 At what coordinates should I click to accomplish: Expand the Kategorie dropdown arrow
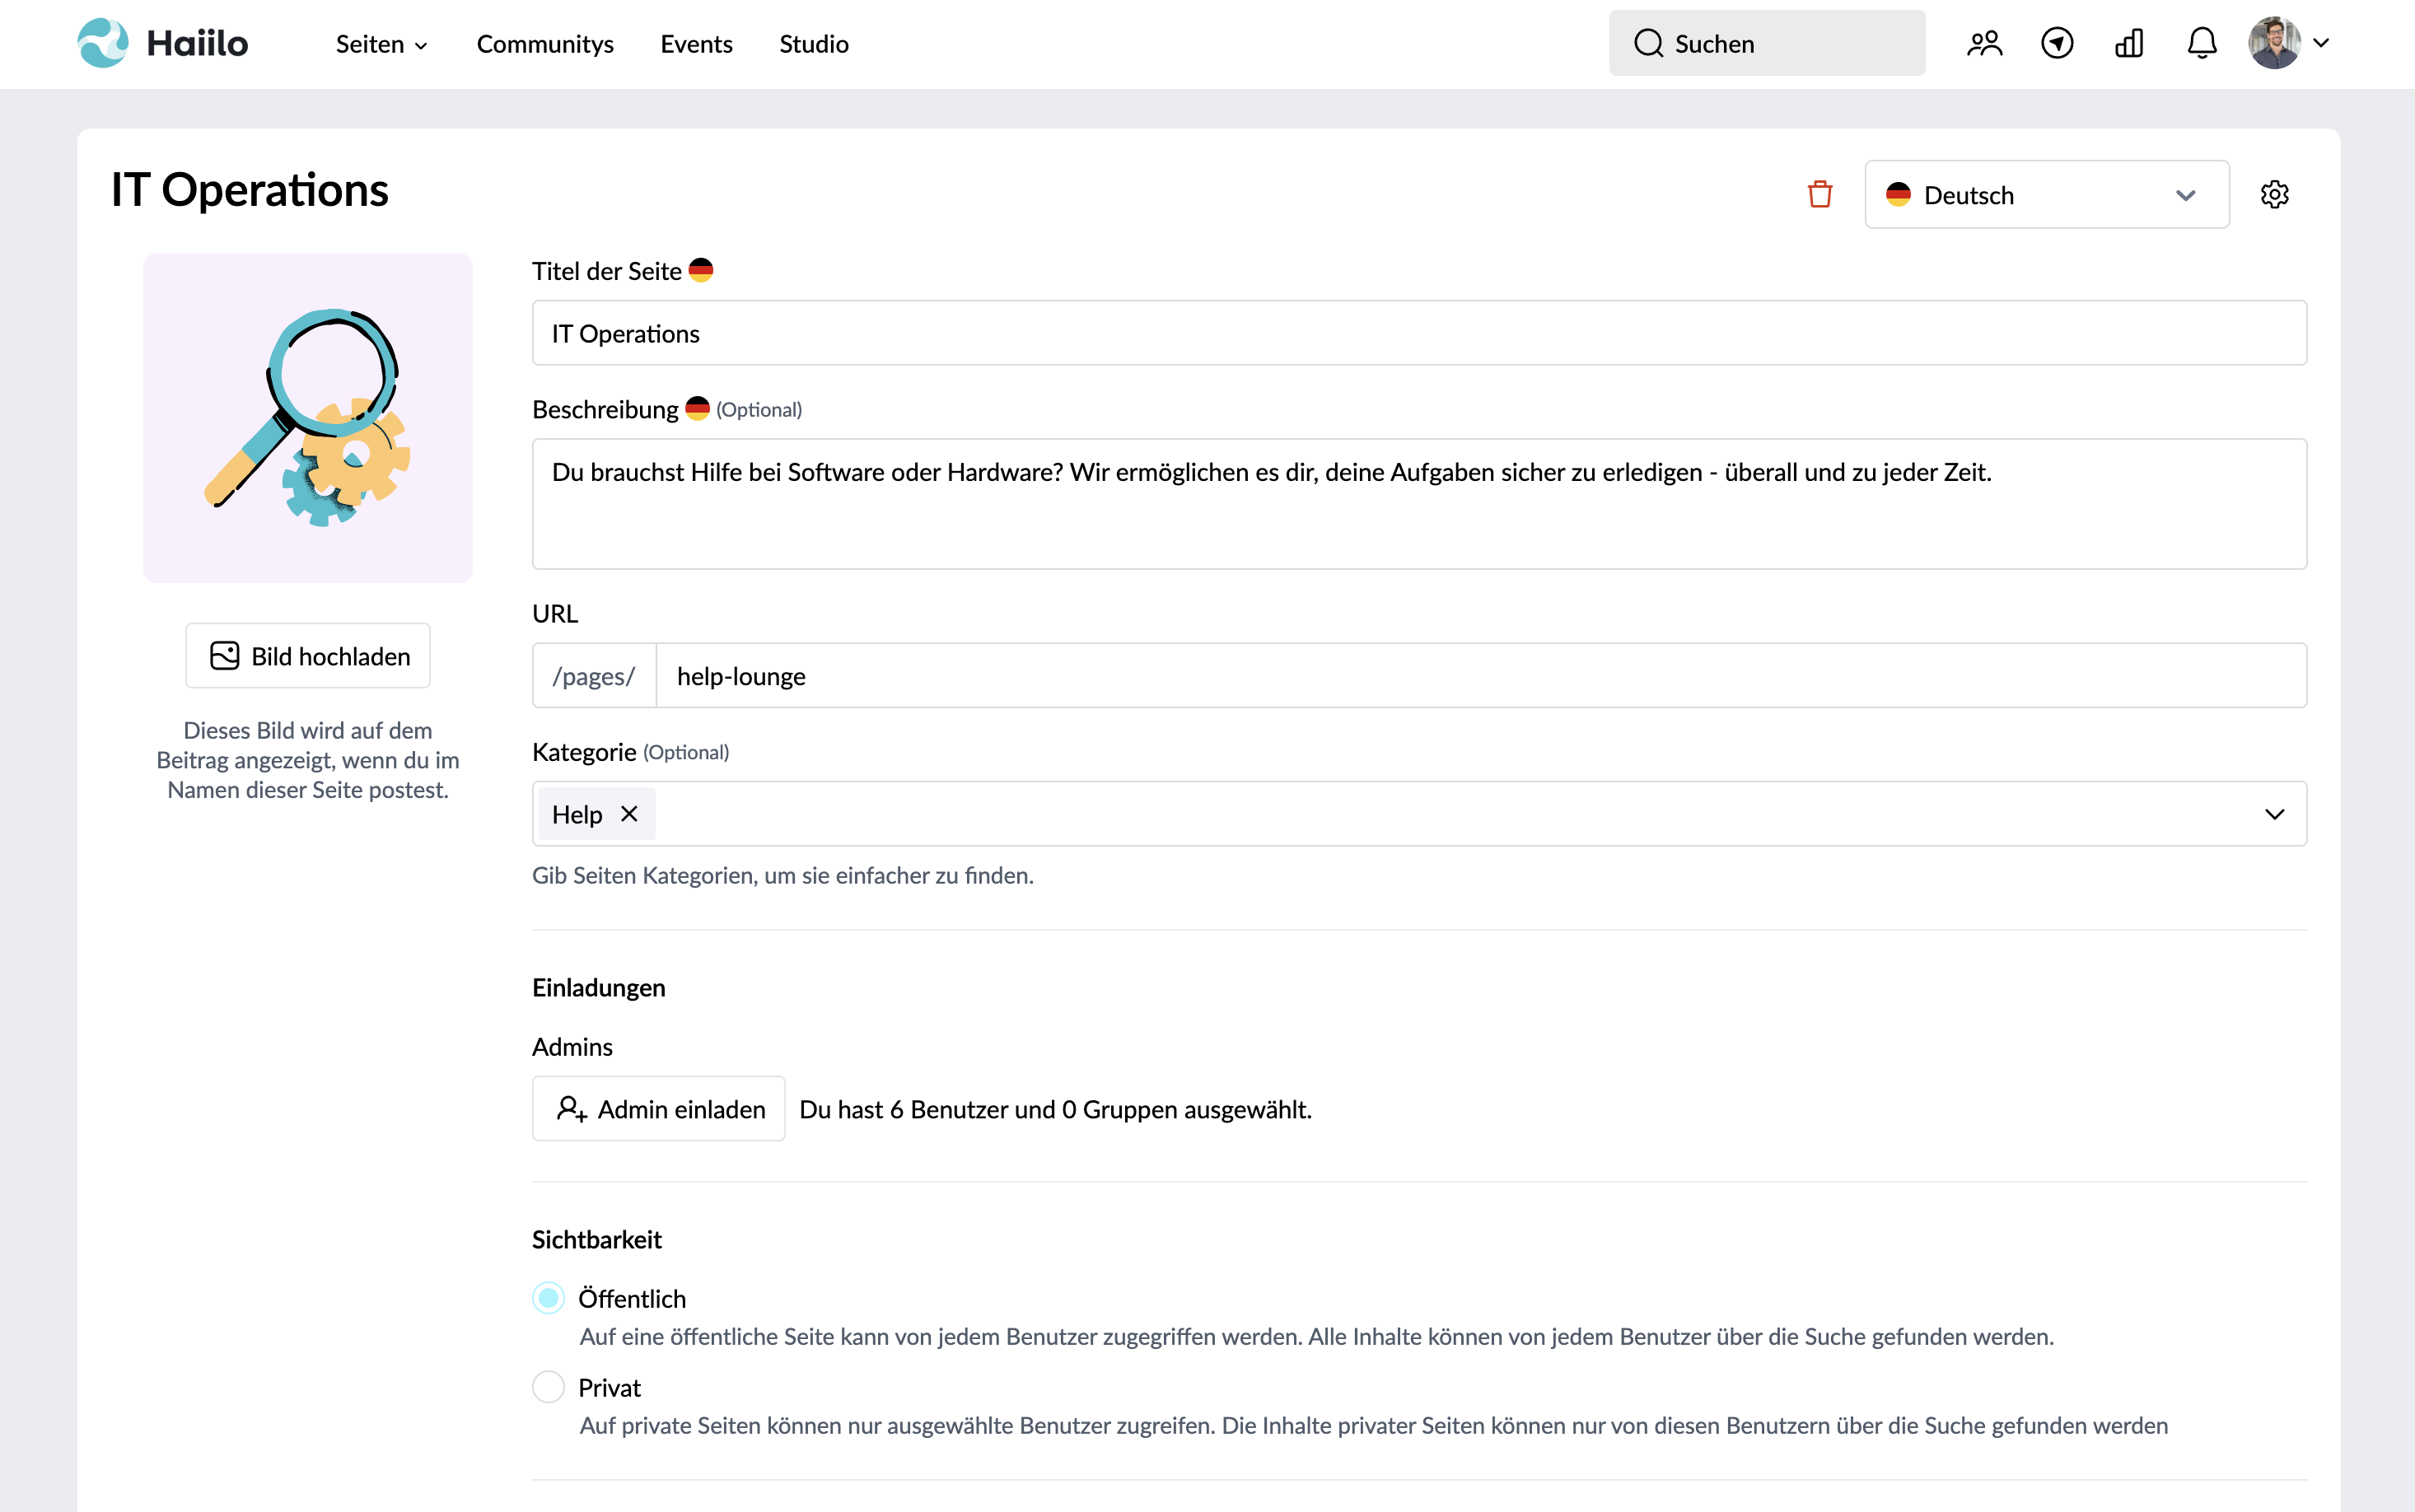pos(2274,814)
